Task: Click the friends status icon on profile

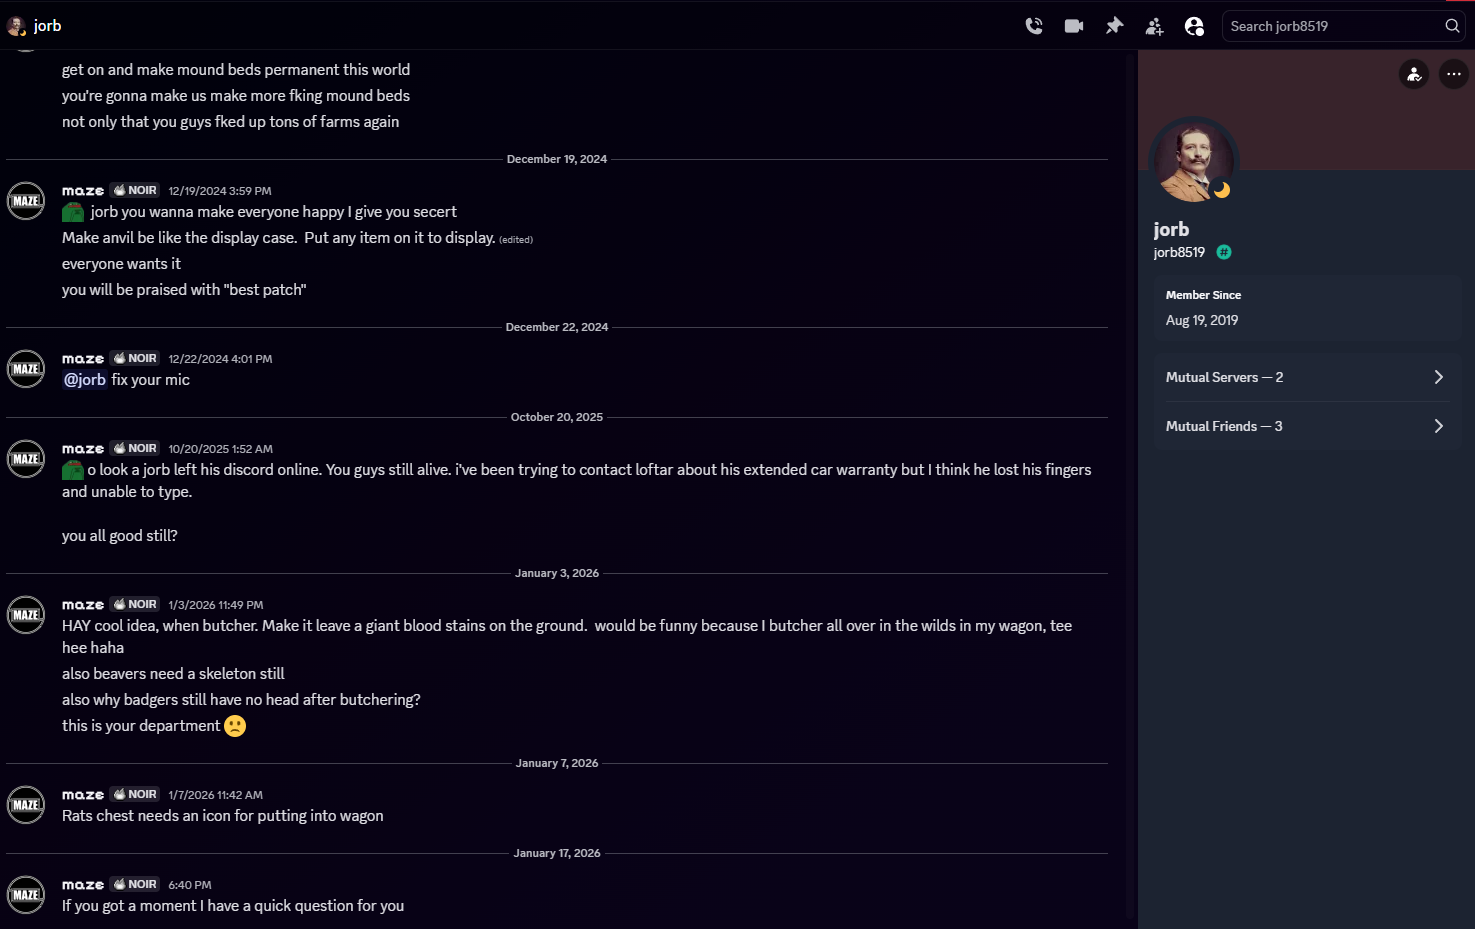Action: coord(1414,73)
